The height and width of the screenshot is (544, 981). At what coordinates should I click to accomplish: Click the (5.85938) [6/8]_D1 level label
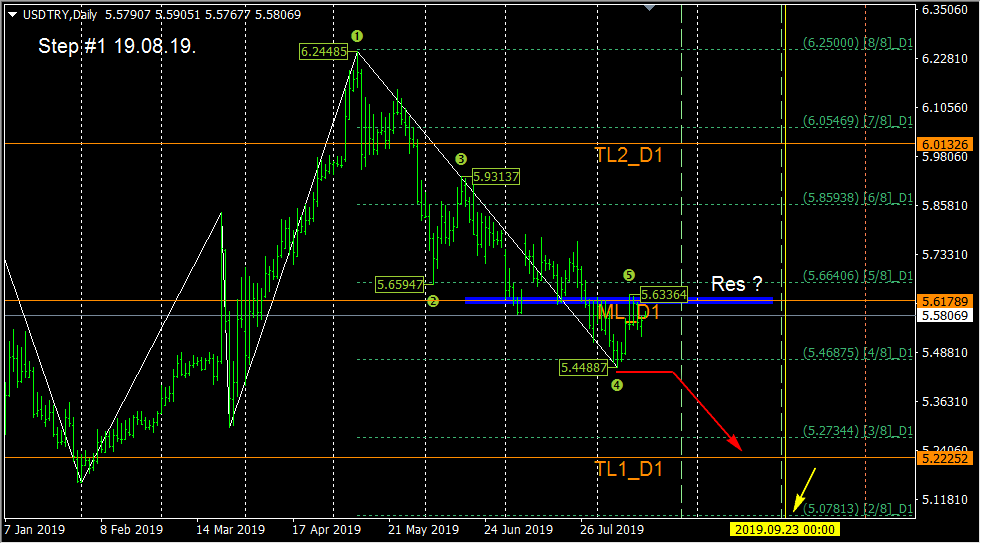858,198
